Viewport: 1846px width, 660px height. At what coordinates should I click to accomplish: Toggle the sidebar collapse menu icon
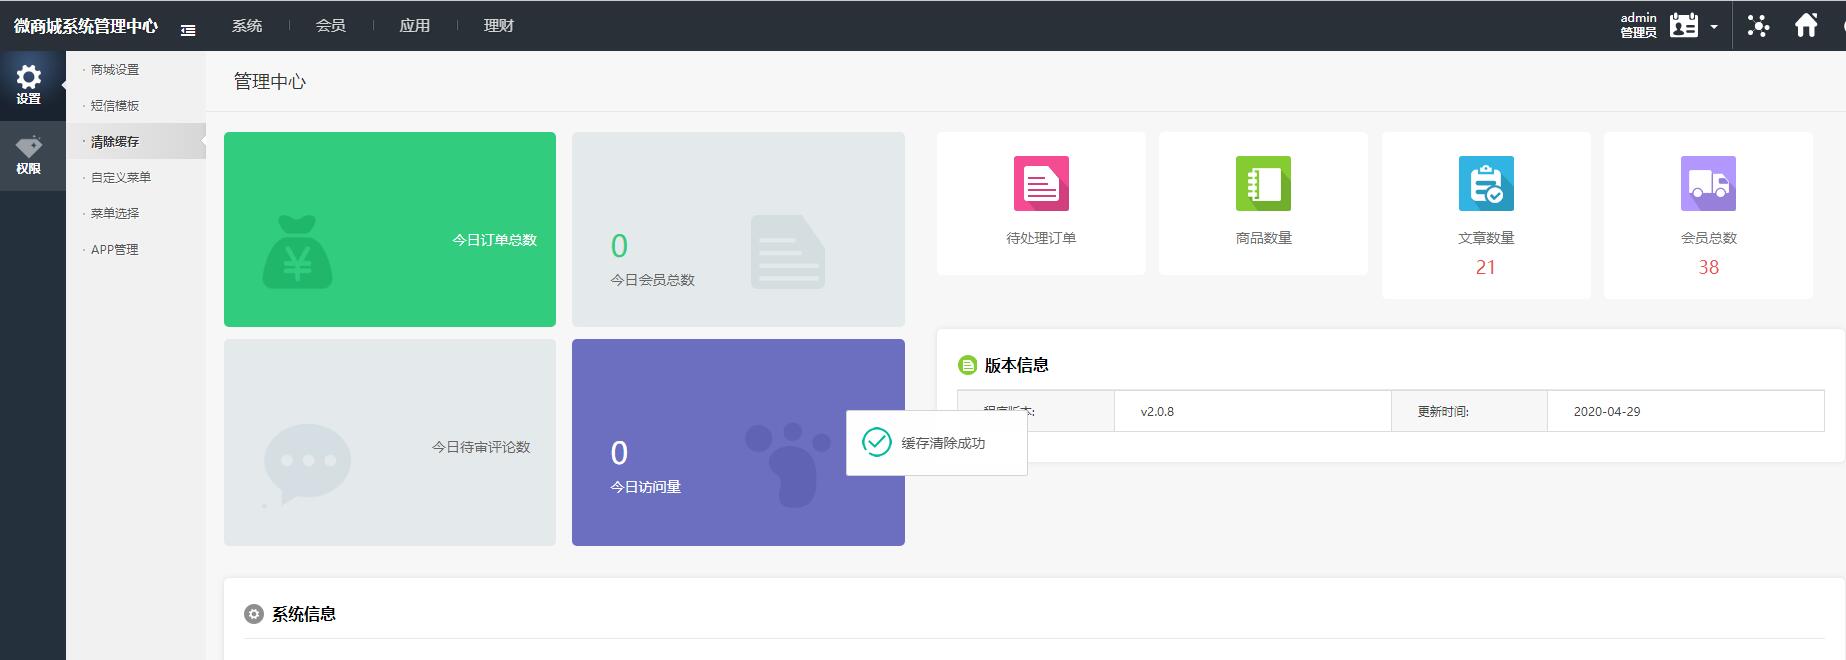tap(188, 30)
